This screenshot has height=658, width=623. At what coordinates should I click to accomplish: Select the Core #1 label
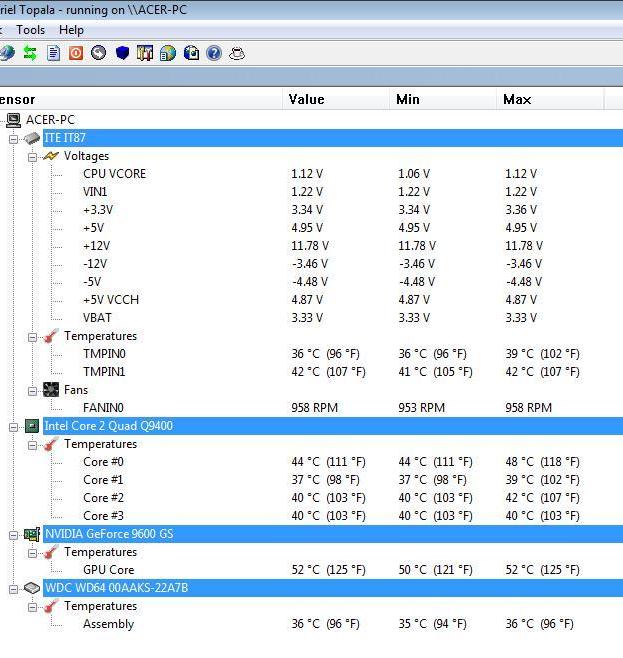[103, 480]
